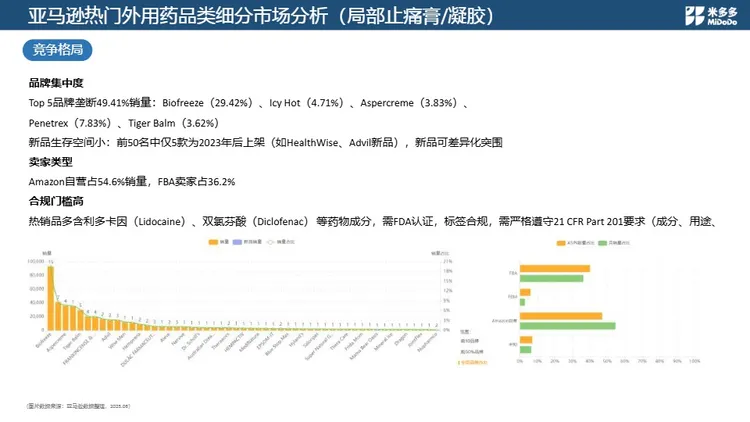Click the Biofreeze x-axis label

[44, 340]
